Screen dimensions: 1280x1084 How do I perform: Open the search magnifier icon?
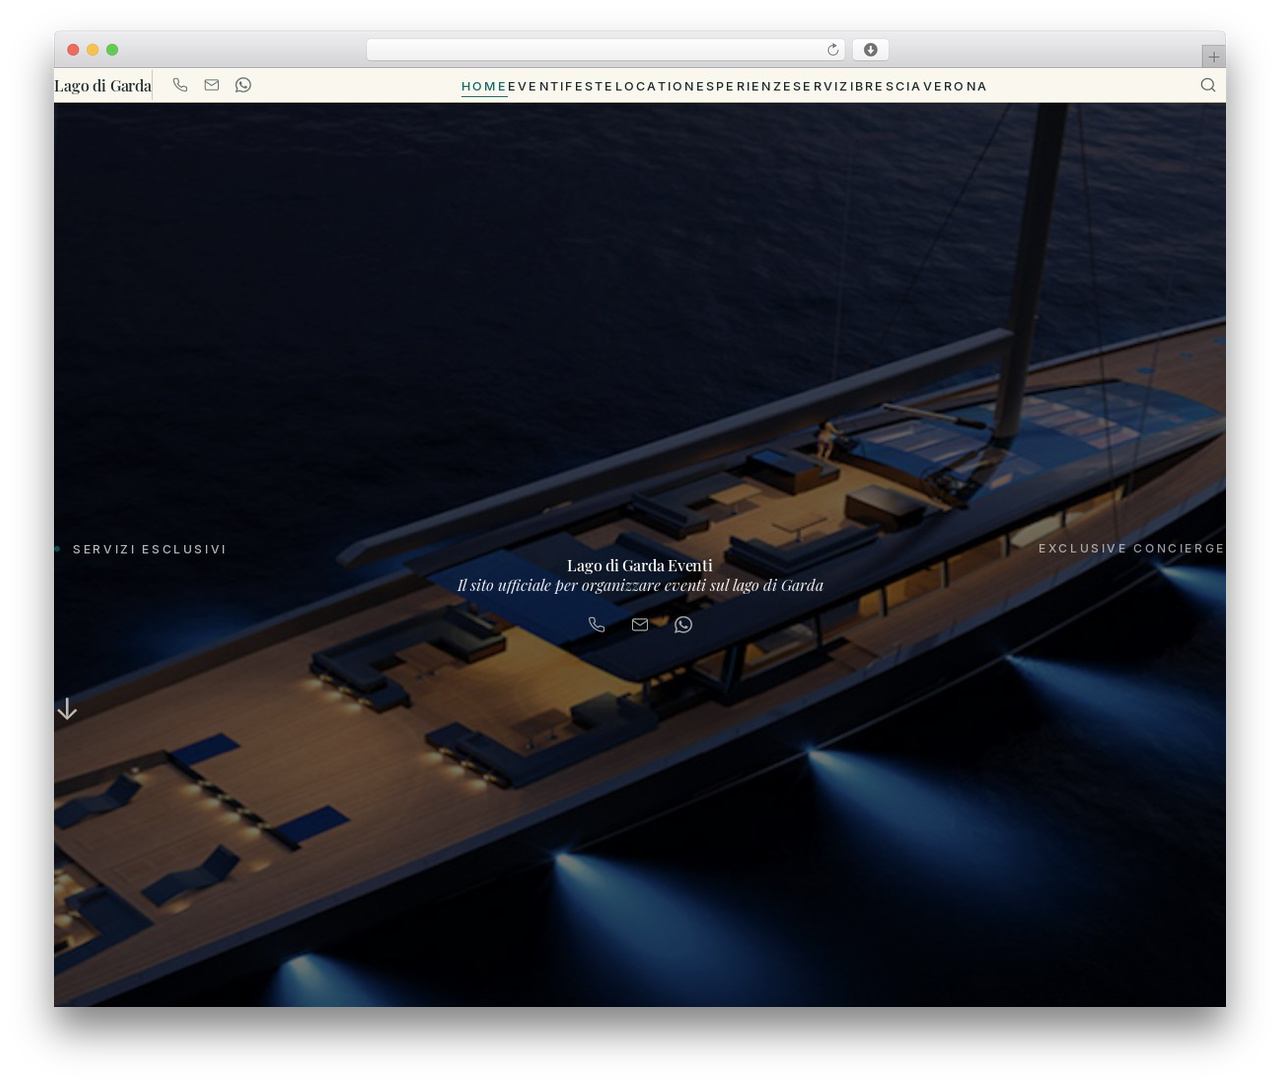[x=1208, y=85]
